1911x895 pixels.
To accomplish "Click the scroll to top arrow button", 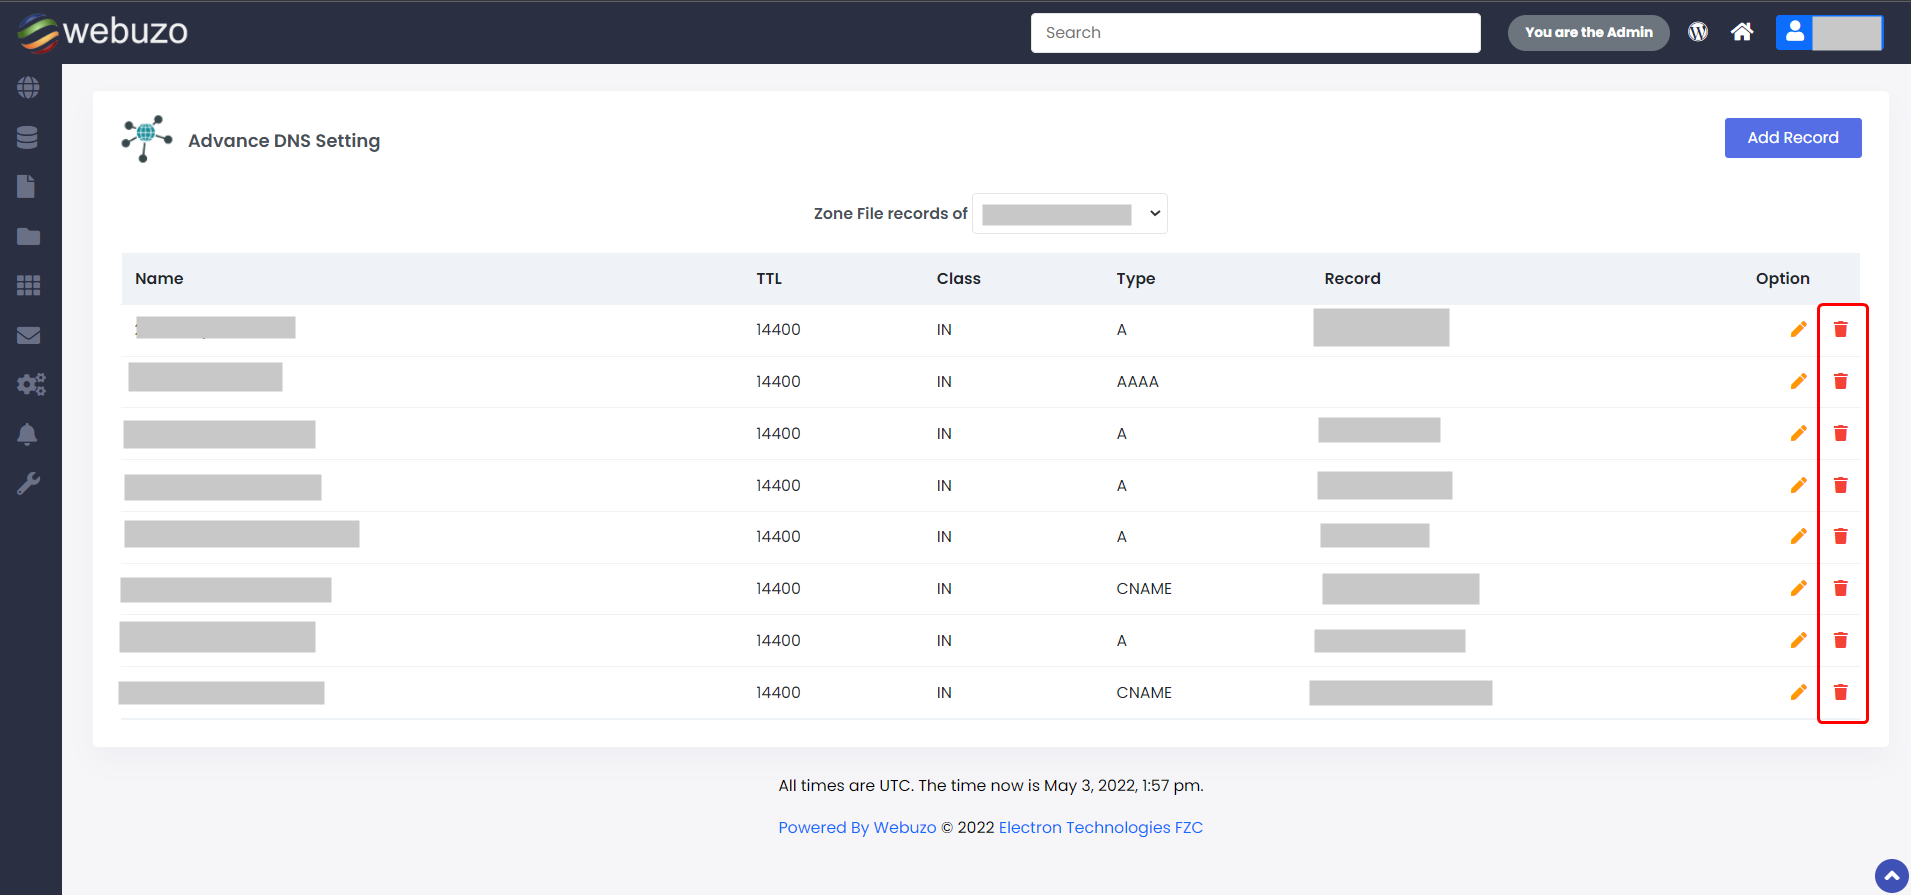I will click(1891, 876).
